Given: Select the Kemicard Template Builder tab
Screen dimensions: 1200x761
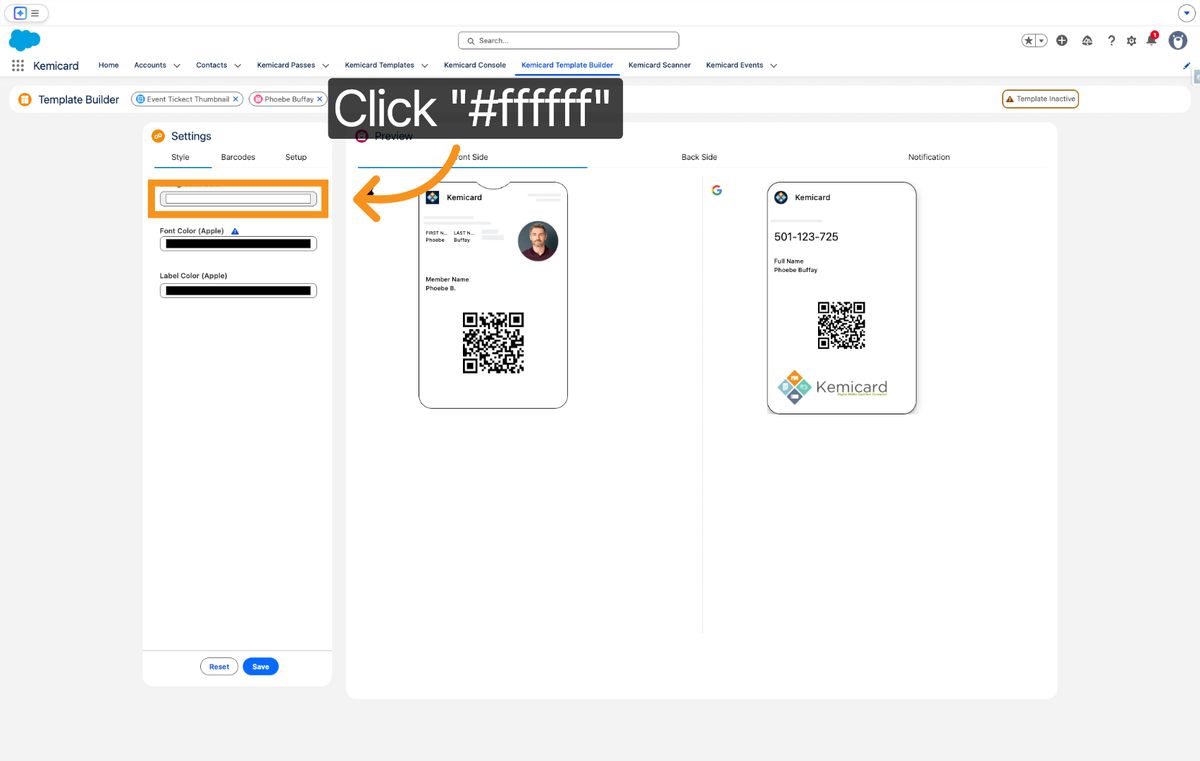Looking at the screenshot, I should [x=567, y=65].
